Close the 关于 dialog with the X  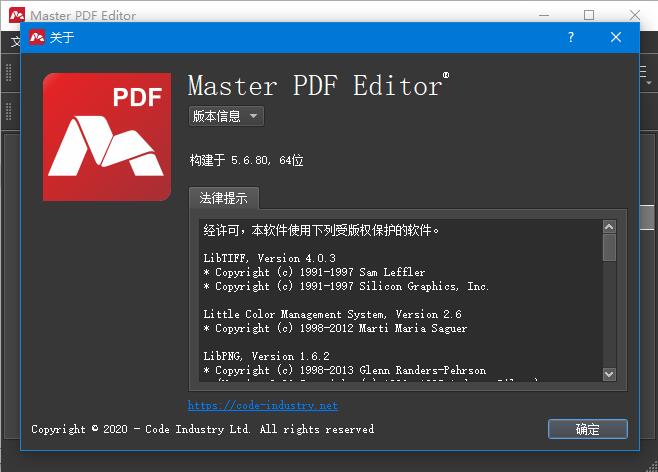[616, 37]
